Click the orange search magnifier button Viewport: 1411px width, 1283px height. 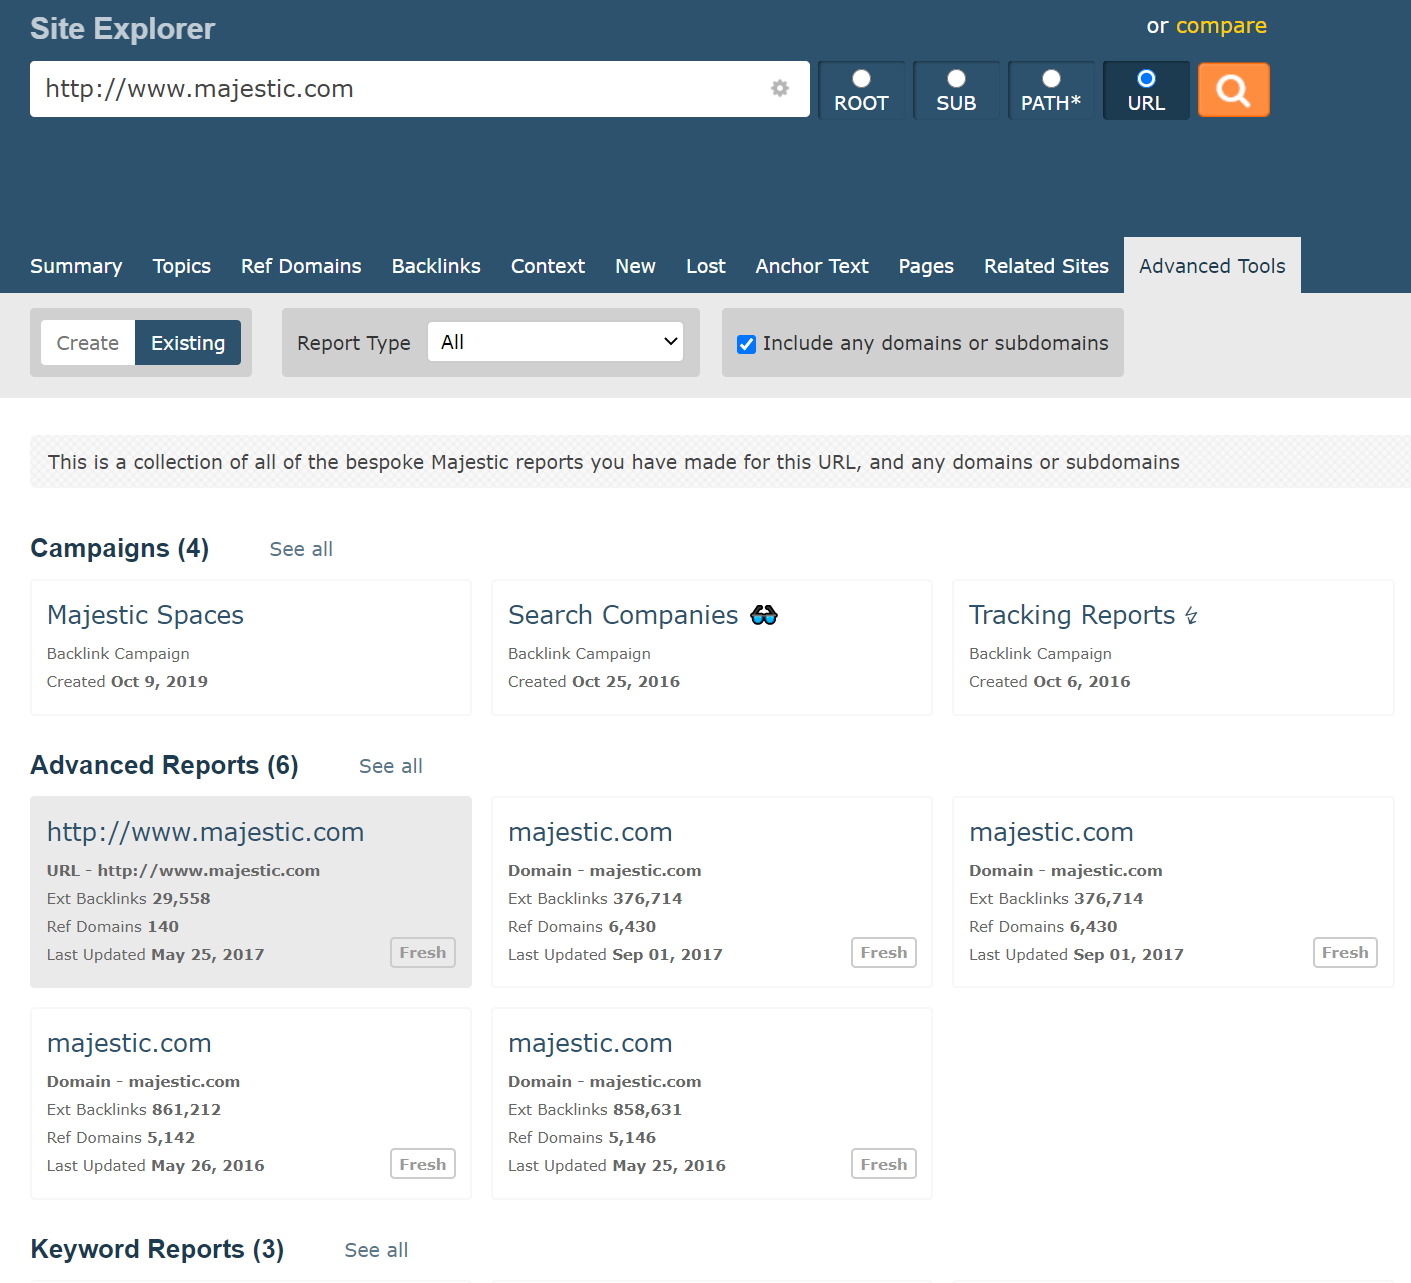(1233, 90)
